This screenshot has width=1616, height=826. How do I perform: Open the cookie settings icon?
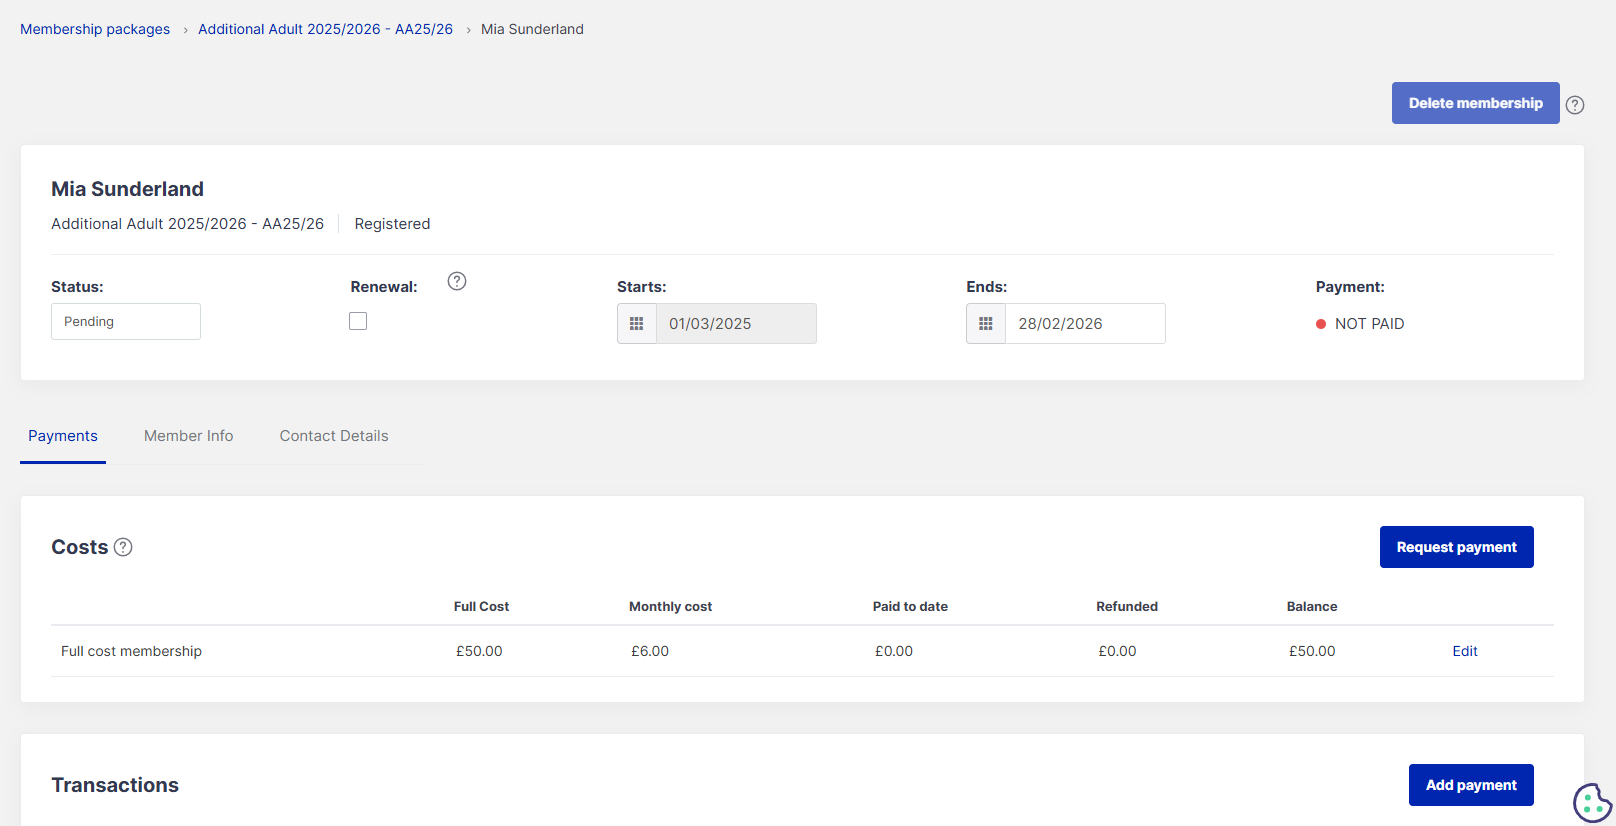(1591, 802)
